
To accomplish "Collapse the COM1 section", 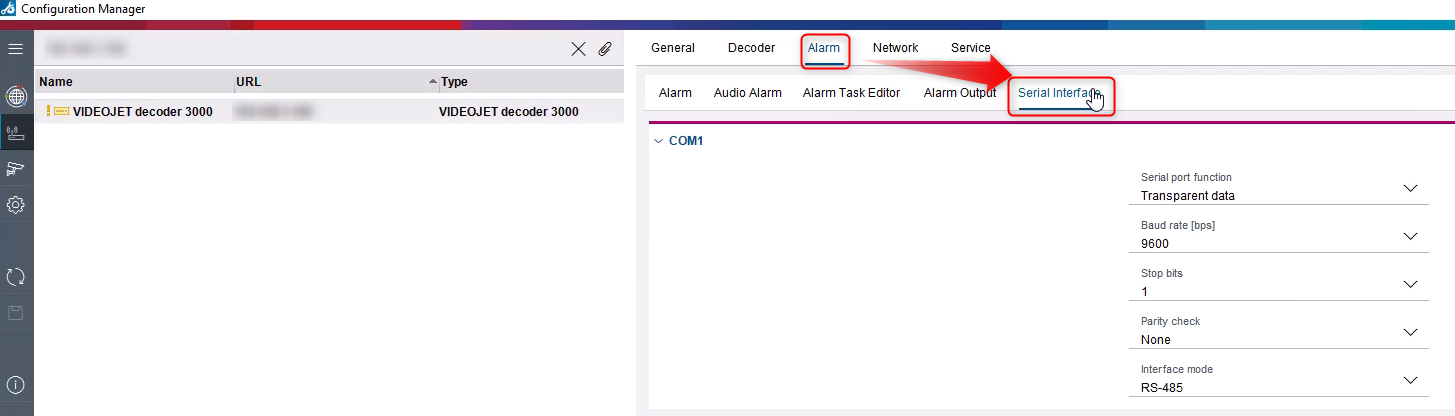I will (x=658, y=141).
